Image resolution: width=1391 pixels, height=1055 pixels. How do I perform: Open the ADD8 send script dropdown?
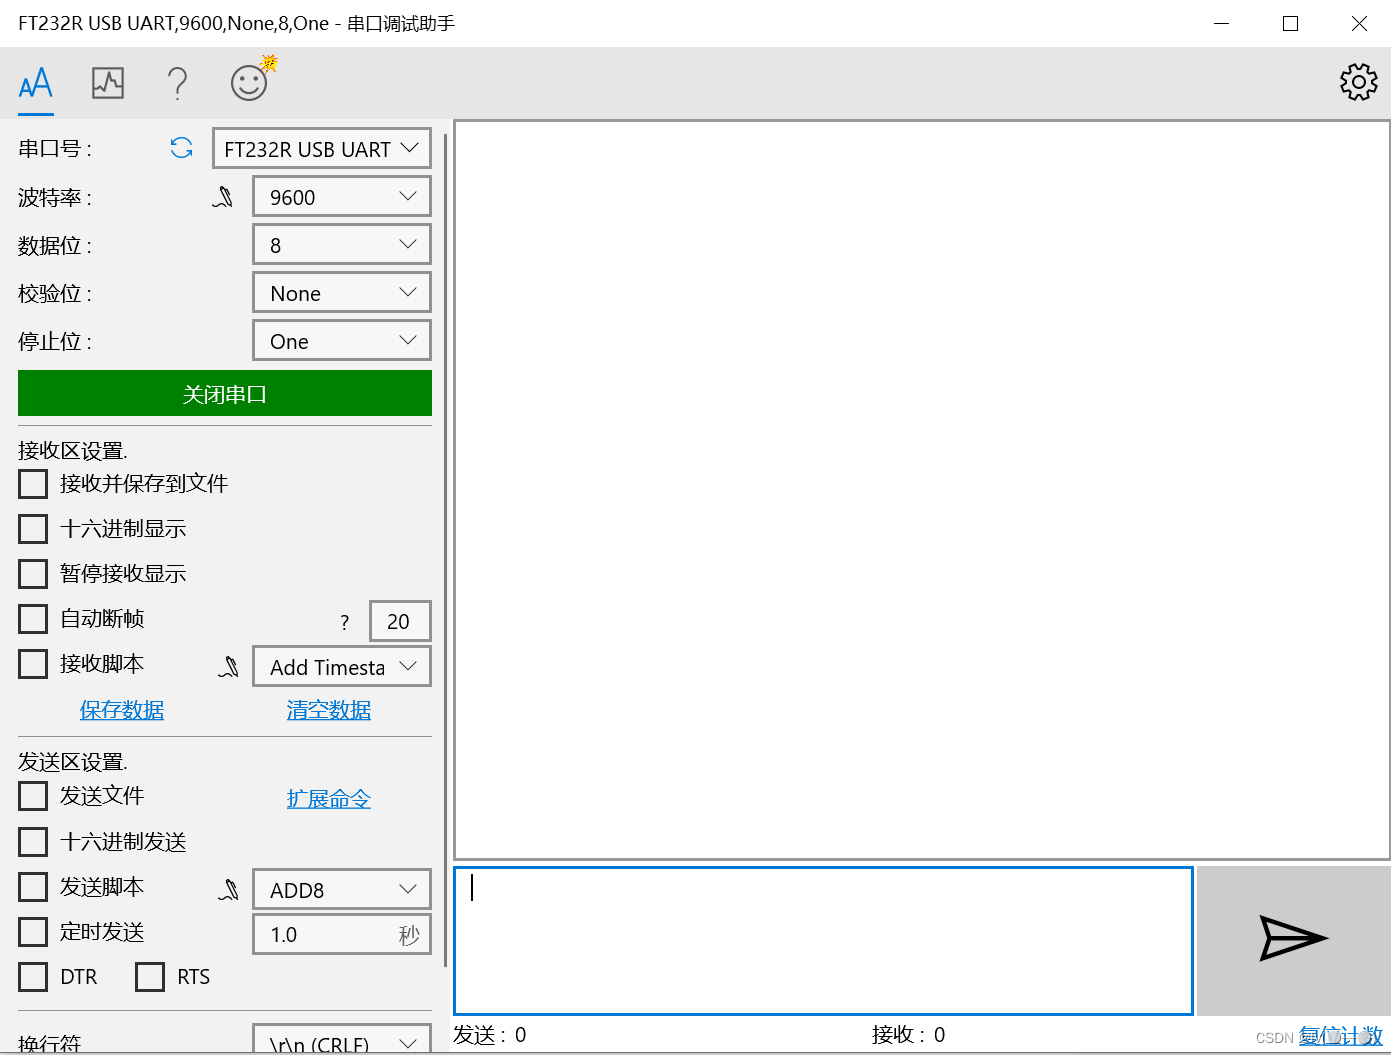[342, 889]
